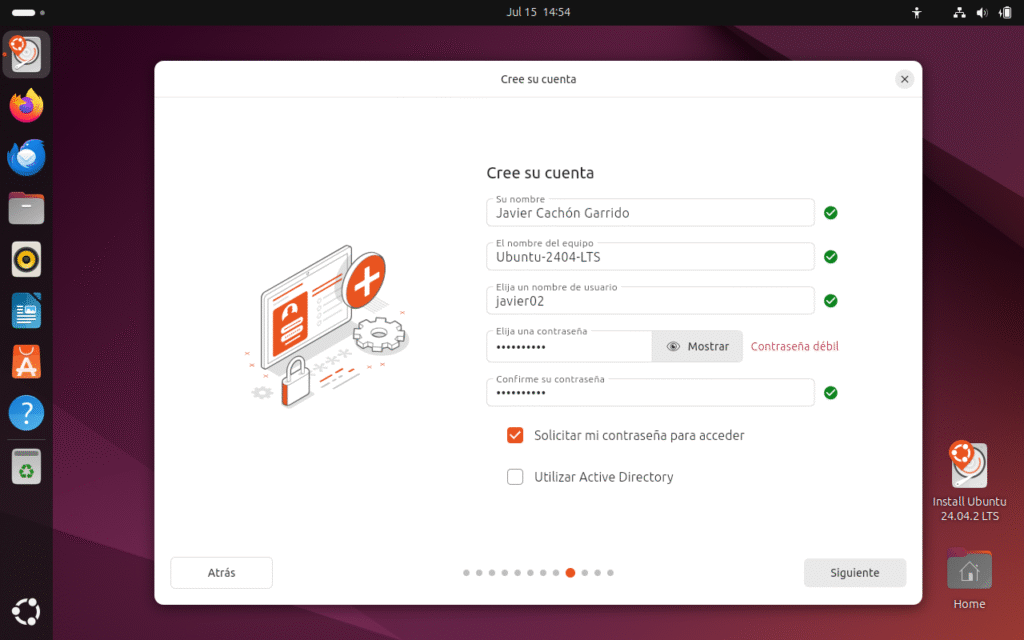The height and width of the screenshot is (640, 1024).
Task: Open the App Center in dock
Action: 26,362
